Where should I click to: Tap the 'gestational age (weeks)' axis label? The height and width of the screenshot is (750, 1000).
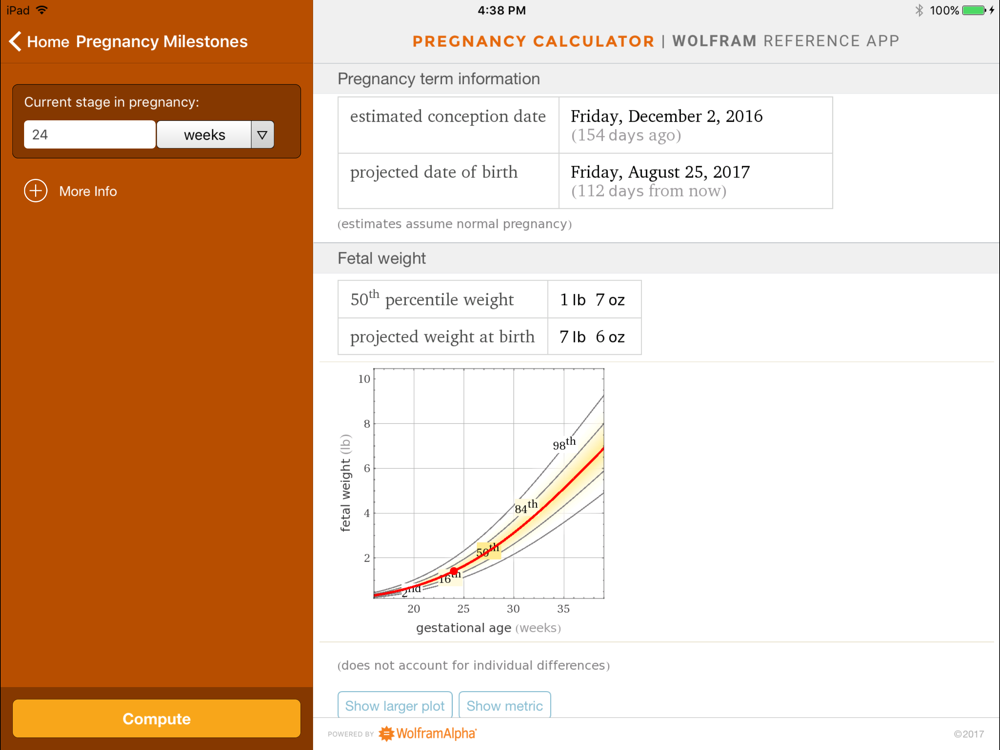(x=489, y=628)
